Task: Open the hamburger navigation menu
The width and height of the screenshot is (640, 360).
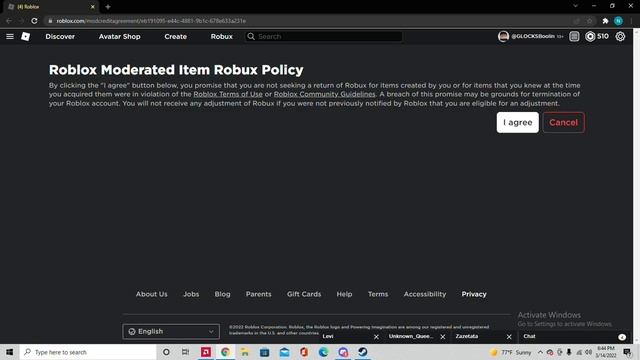Action: pyautogui.click(x=10, y=36)
